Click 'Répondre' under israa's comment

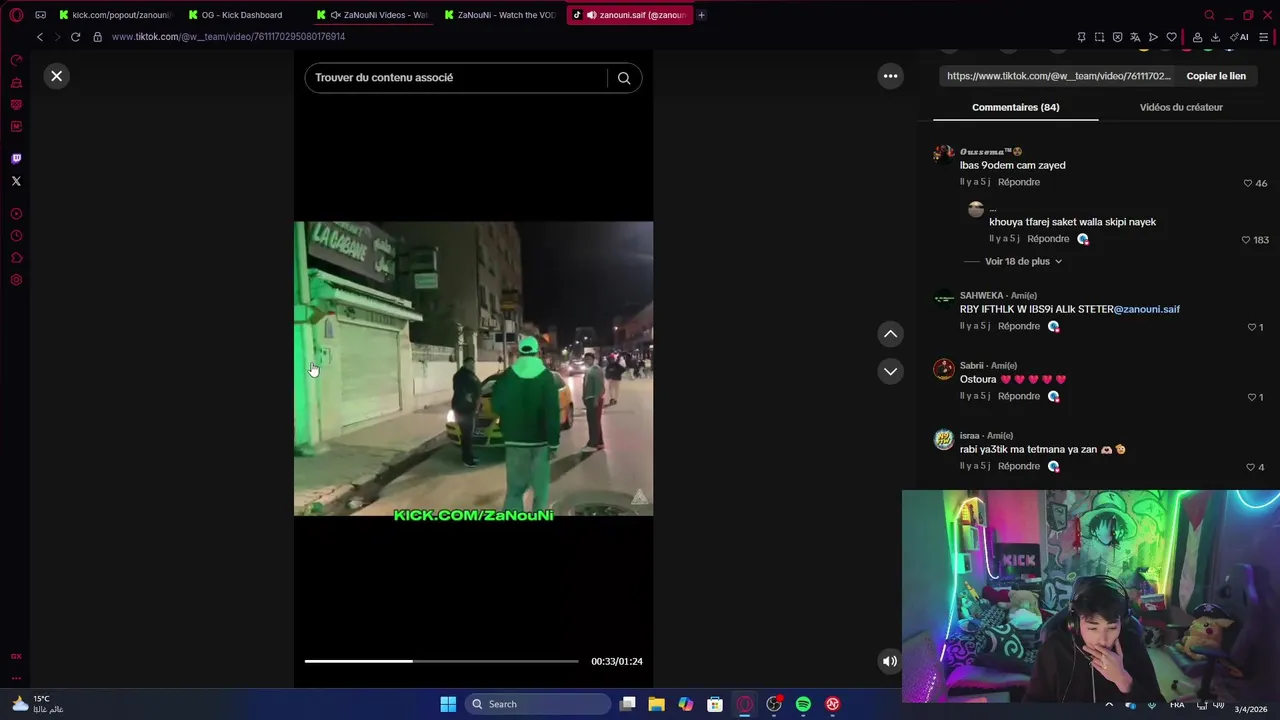[x=1019, y=466]
